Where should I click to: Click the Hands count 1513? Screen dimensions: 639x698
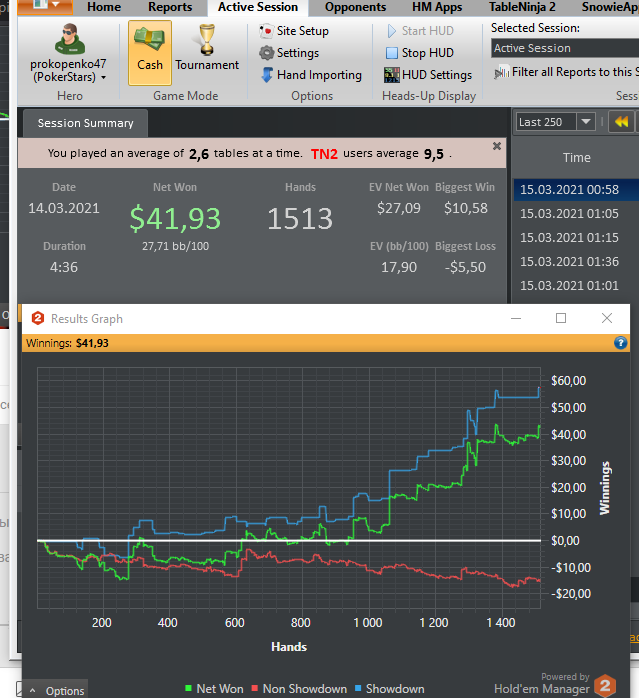[x=300, y=219]
